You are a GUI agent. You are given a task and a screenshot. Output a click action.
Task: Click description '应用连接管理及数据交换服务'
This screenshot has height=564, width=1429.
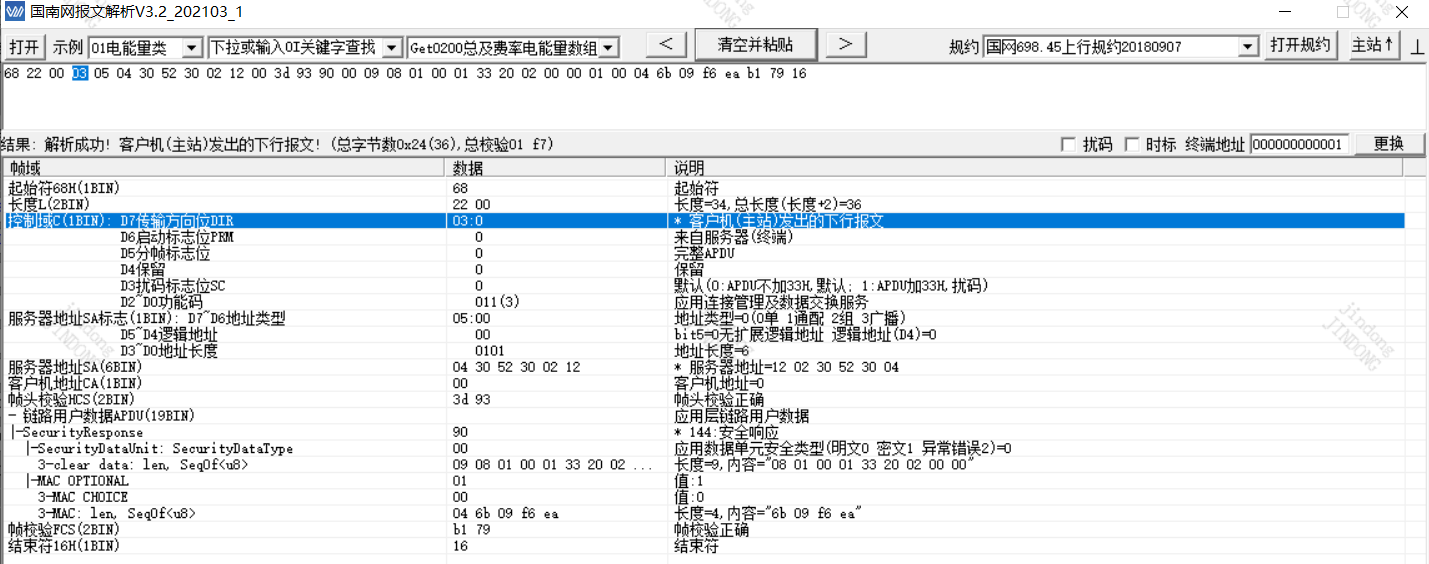pos(771,302)
